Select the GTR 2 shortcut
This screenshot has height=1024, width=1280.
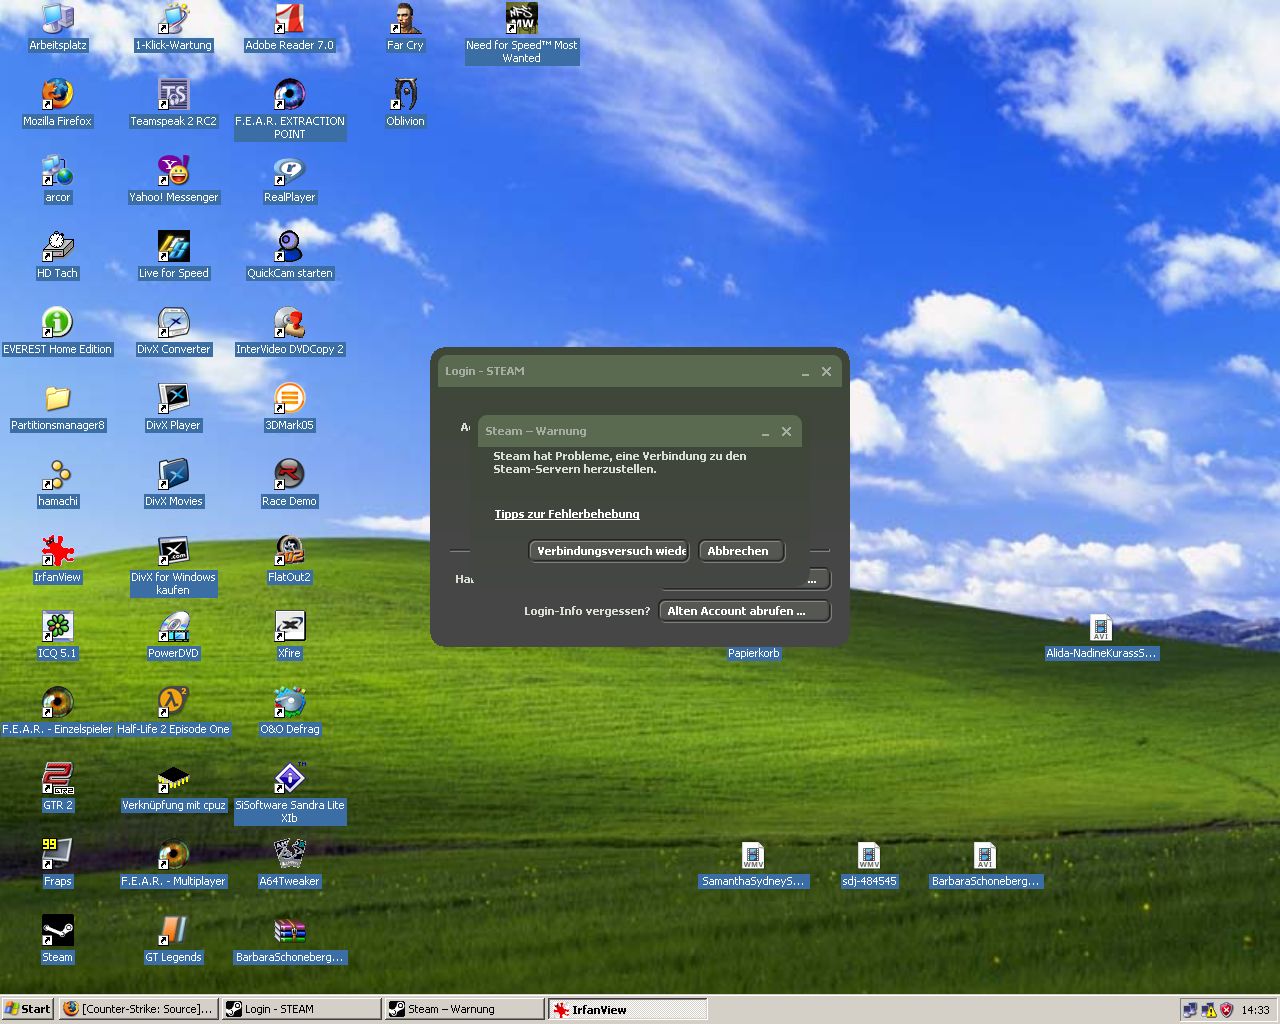[57, 788]
